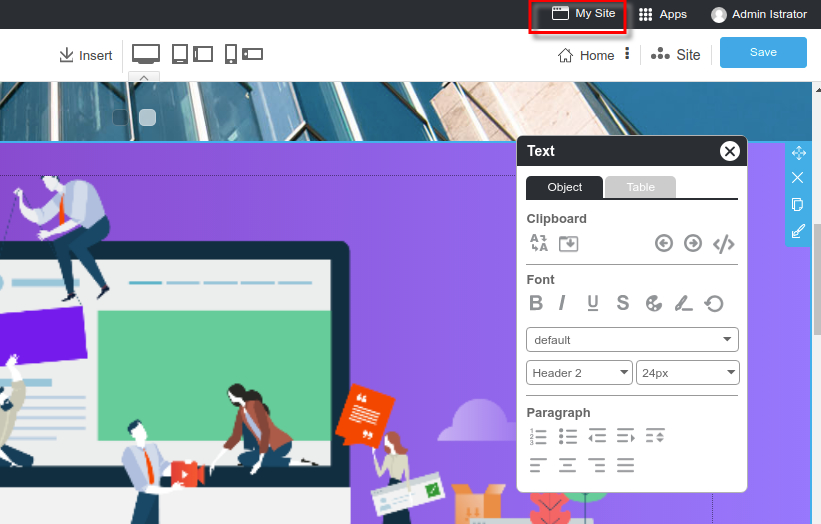Close the Text panel

pyautogui.click(x=730, y=151)
